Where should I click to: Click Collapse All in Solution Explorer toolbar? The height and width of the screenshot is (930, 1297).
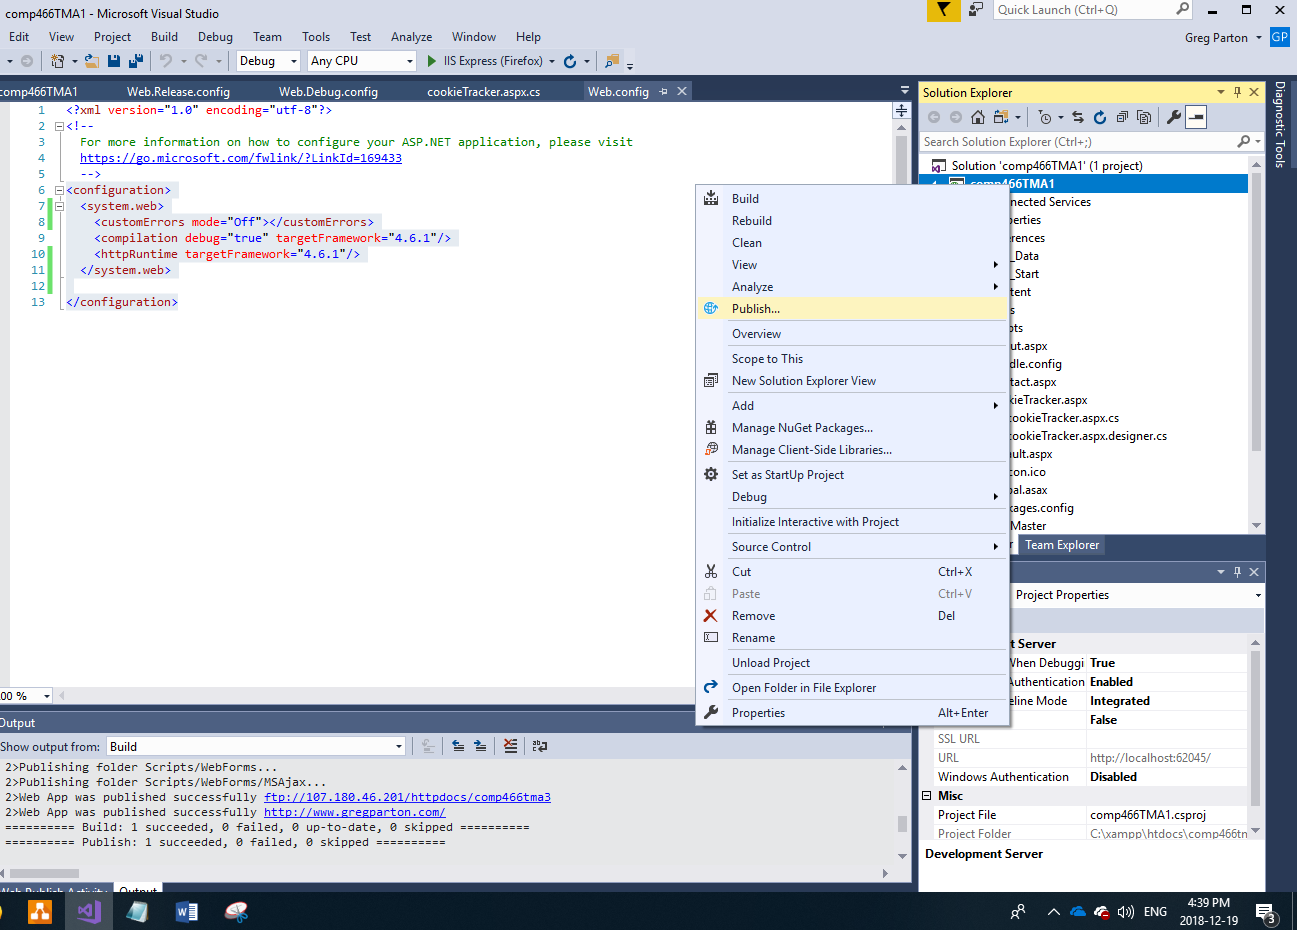[1122, 117]
